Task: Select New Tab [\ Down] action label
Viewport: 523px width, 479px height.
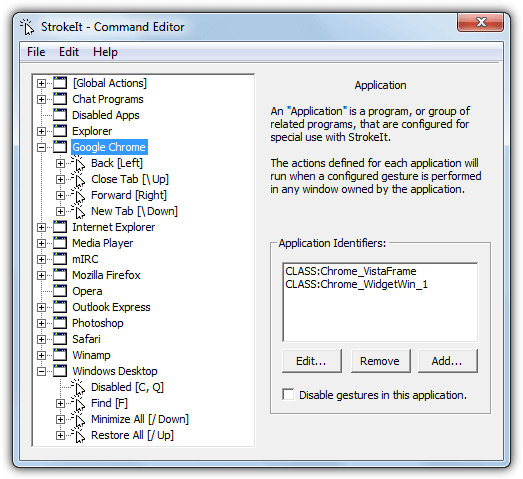Action: click(134, 211)
